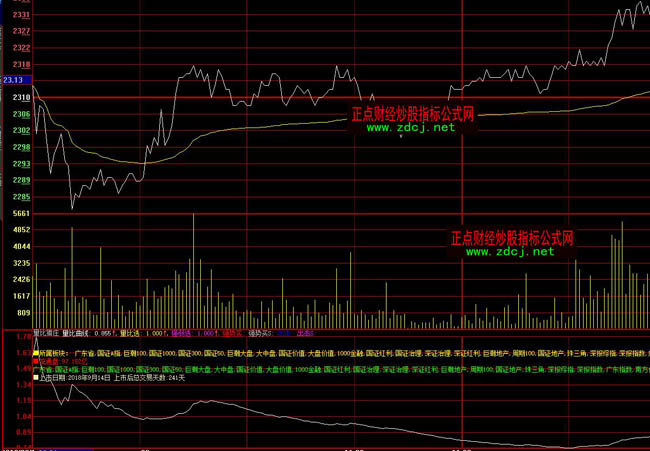Click the blue 23.13 price marker
This screenshot has width=650, height=451.
coord(14,80)
